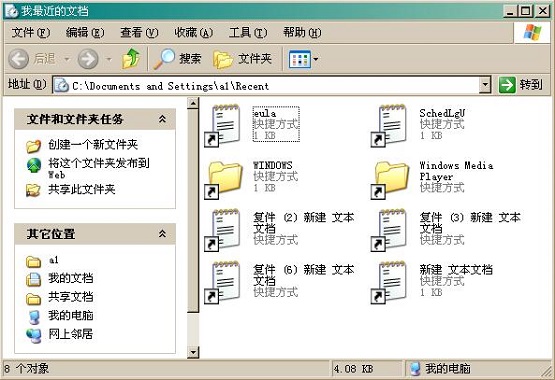Click the Windows flag logo
The height and width of the screenshot is (380, 555).
click(532, 32)
